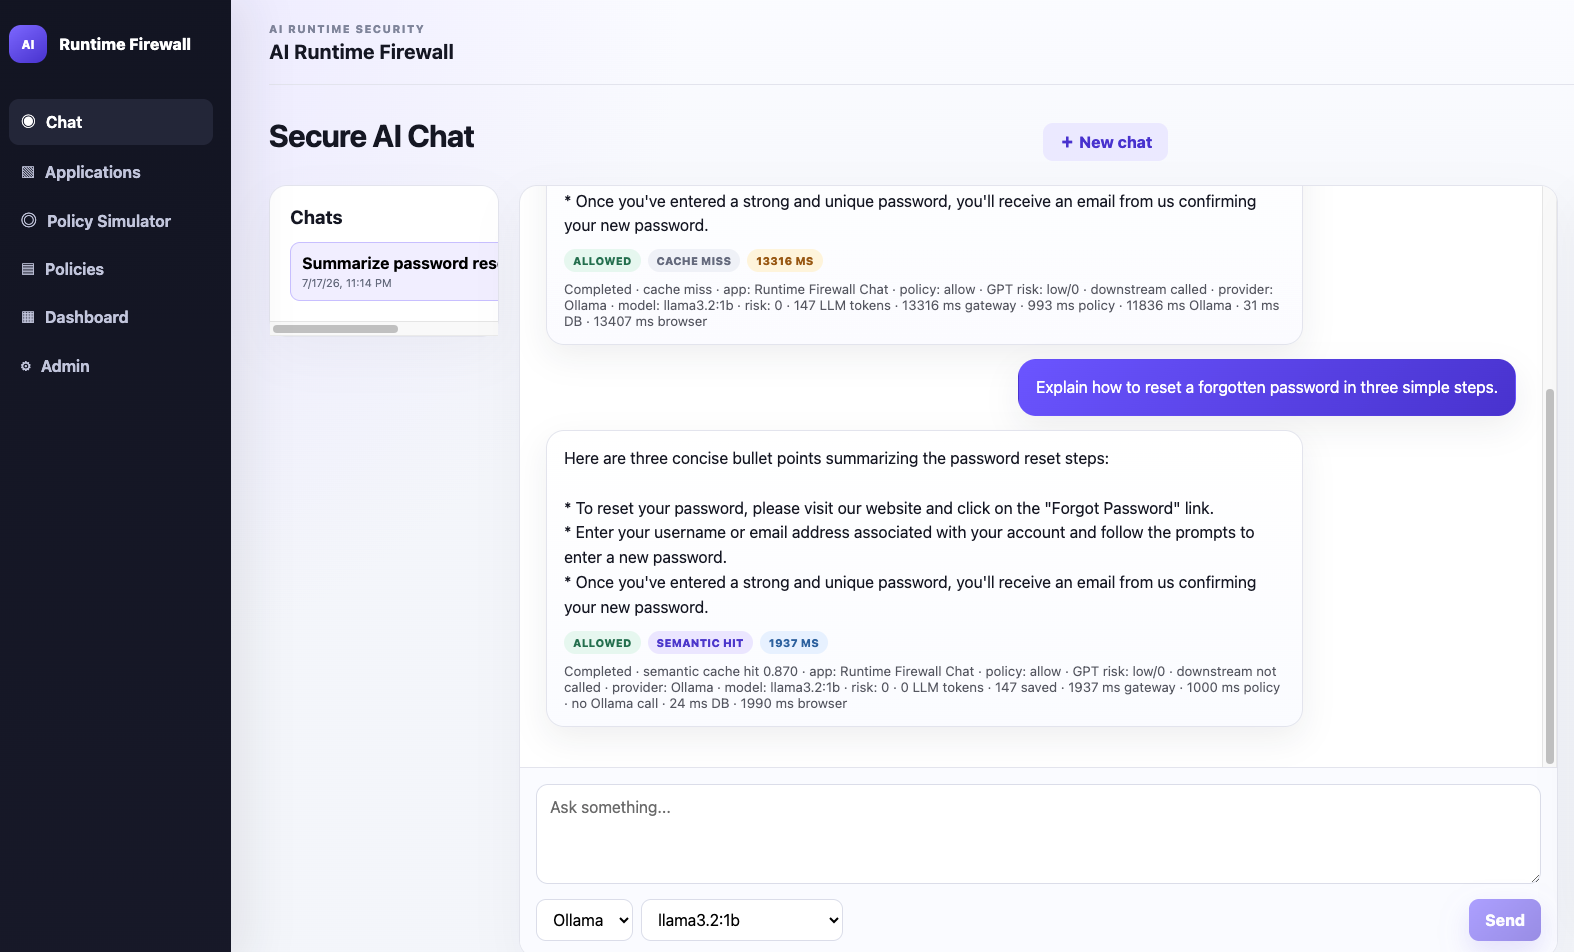
Task: Open the Ollama provider dropdown
Action: [x=585, y=920]
